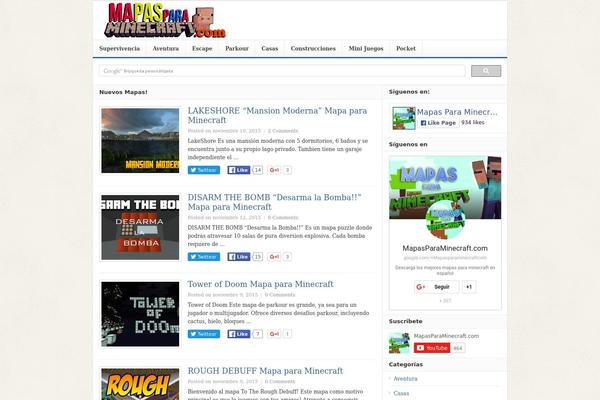Screen dimensions: 600x400
Task: Open Aventura in the Categorías list
Action: point(405,379)
